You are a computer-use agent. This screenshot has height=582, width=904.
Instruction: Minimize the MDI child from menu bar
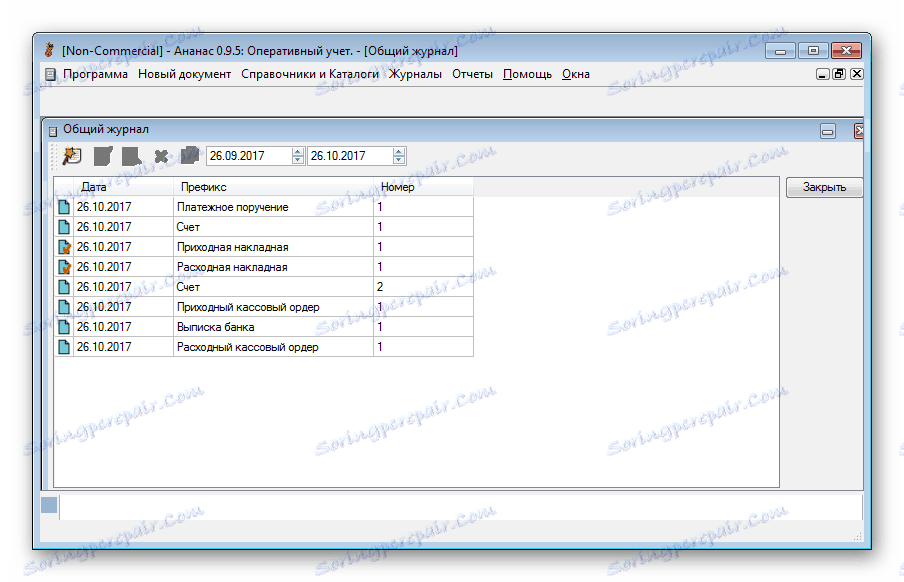823,74
